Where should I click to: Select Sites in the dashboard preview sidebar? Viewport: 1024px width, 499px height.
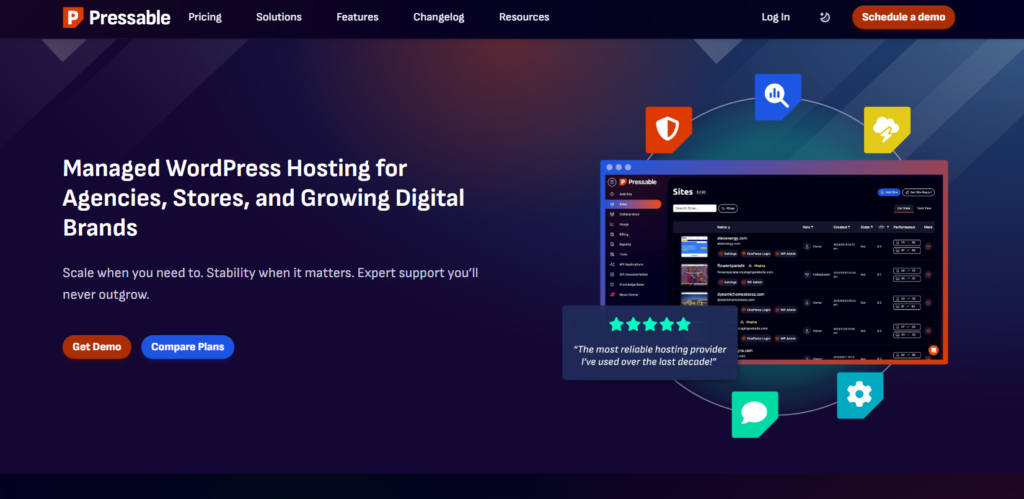(x=633, y=204)
